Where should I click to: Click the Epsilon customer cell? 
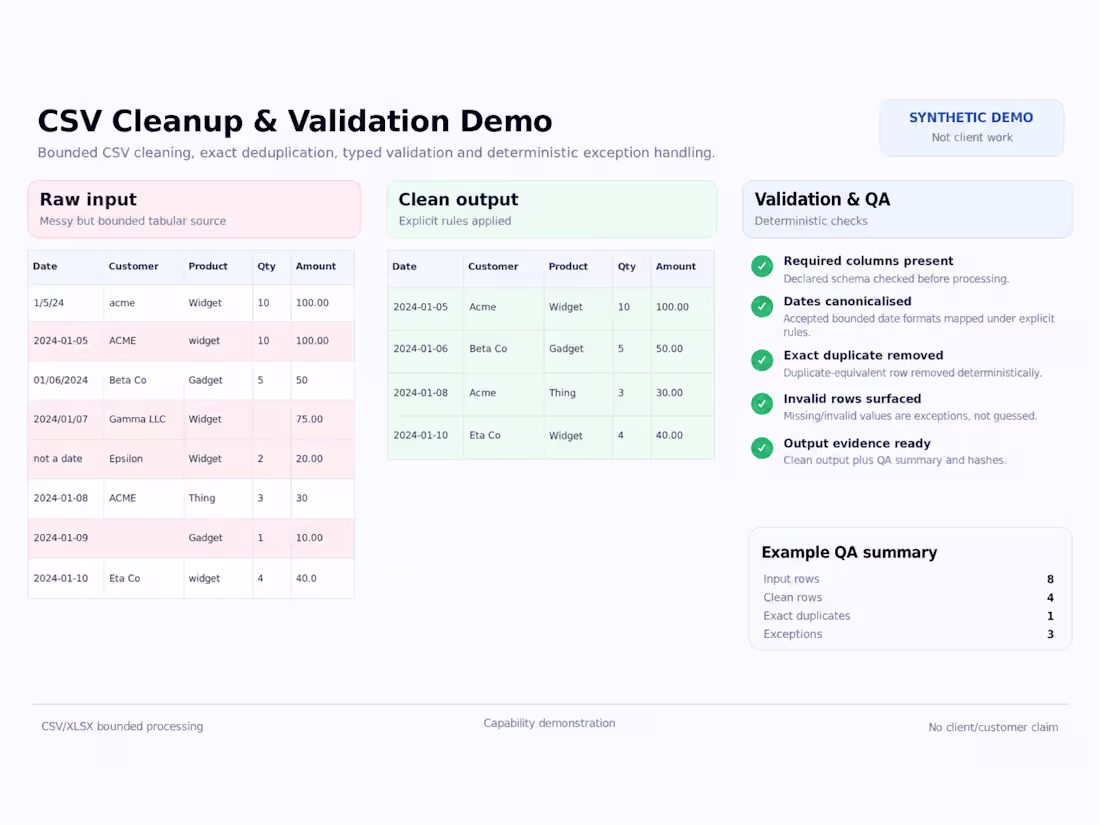coord(126,459)
